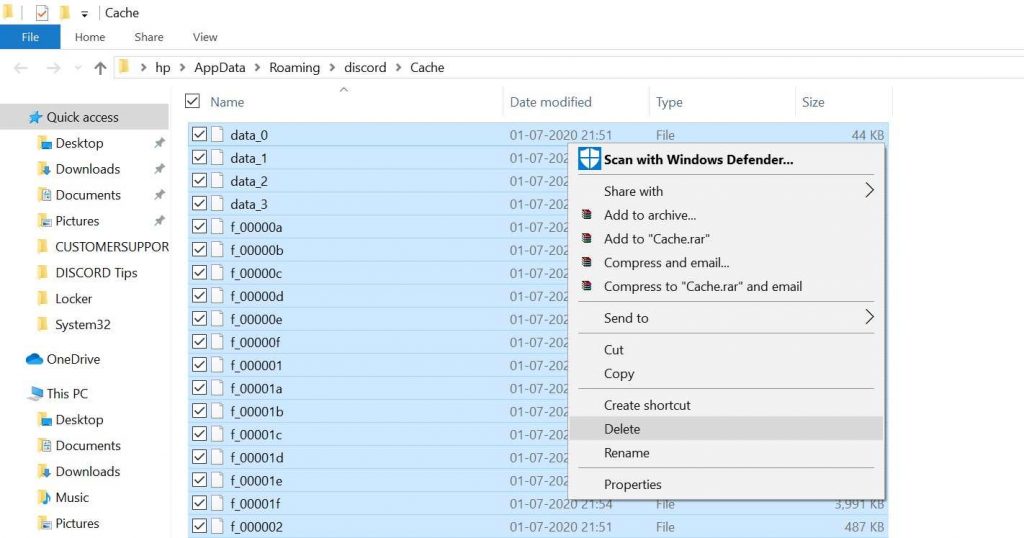The image size is (1024, 538).
Task: Expand breadcrumb chevron after discord
Action: pyautogui.click(x=398, y=68)
